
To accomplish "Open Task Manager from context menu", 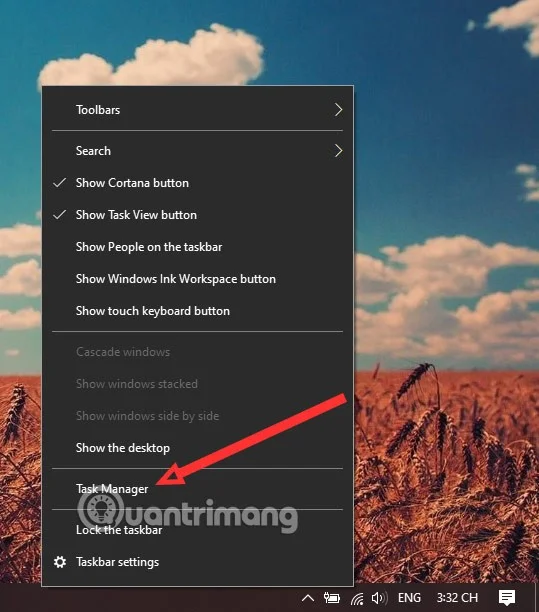I will coord(197,489).
